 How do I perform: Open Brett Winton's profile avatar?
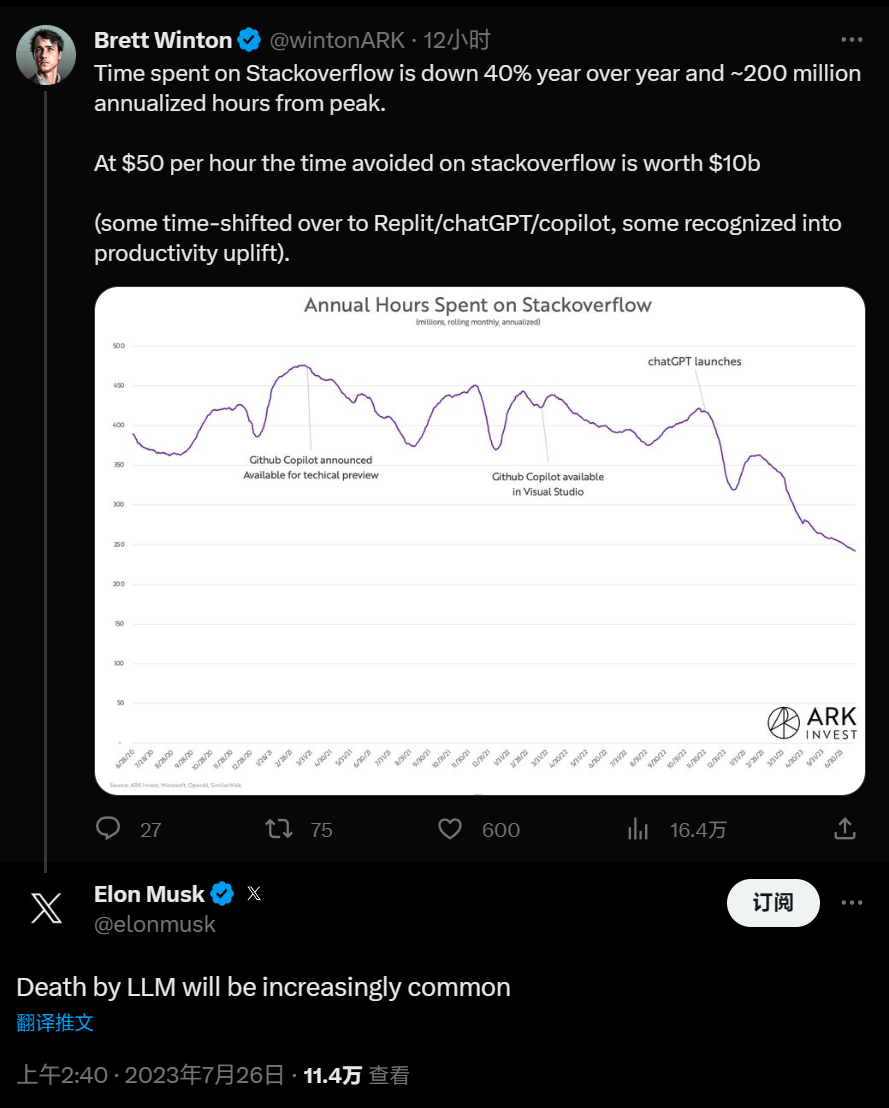(46, 55)
